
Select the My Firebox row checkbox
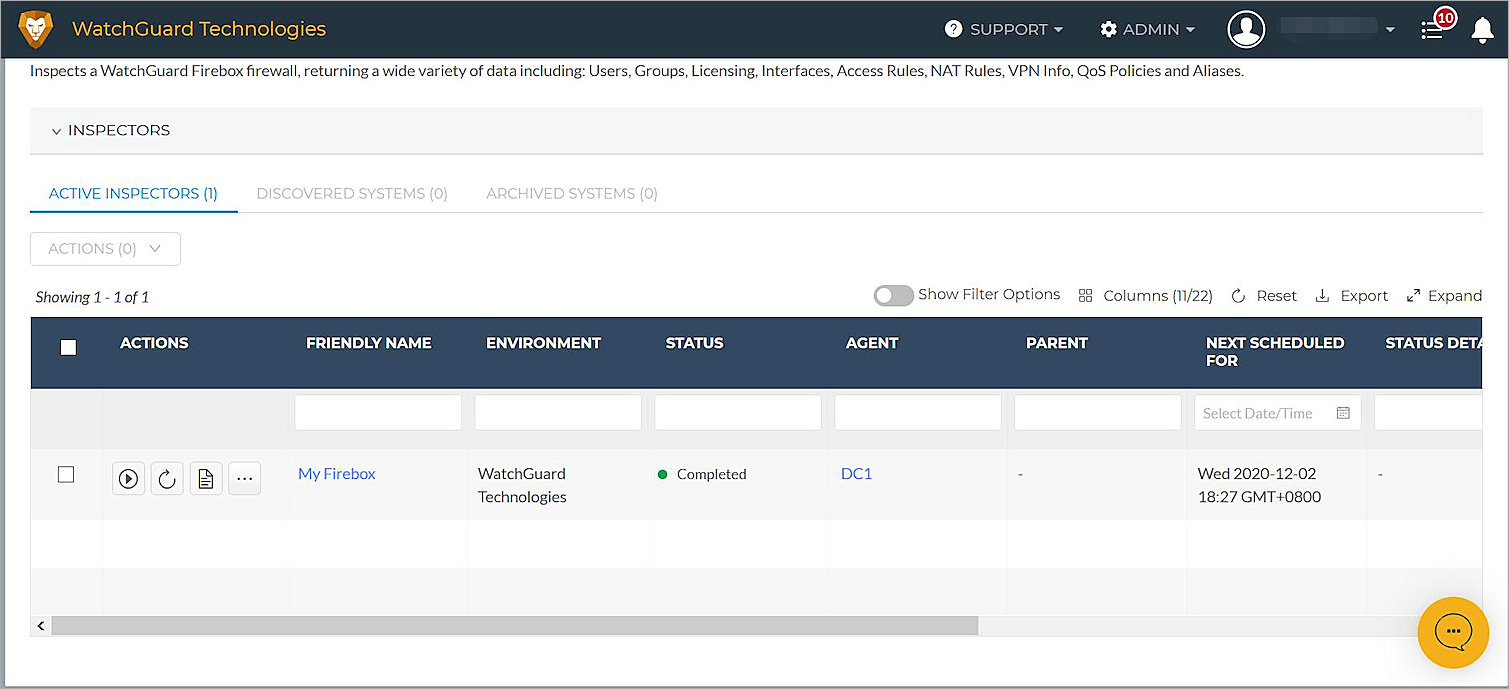[x=66, y=475]
